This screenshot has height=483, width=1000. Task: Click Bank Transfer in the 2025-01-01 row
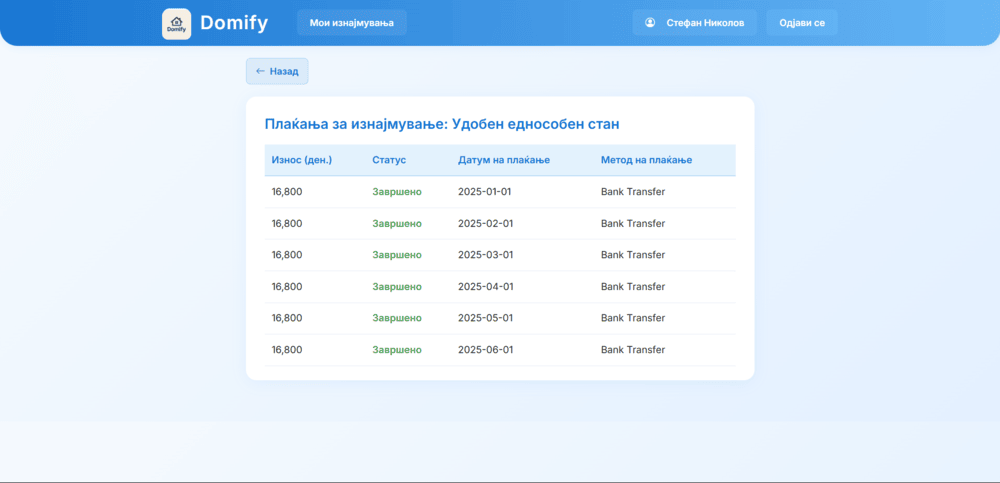click(x=632, y=192)
